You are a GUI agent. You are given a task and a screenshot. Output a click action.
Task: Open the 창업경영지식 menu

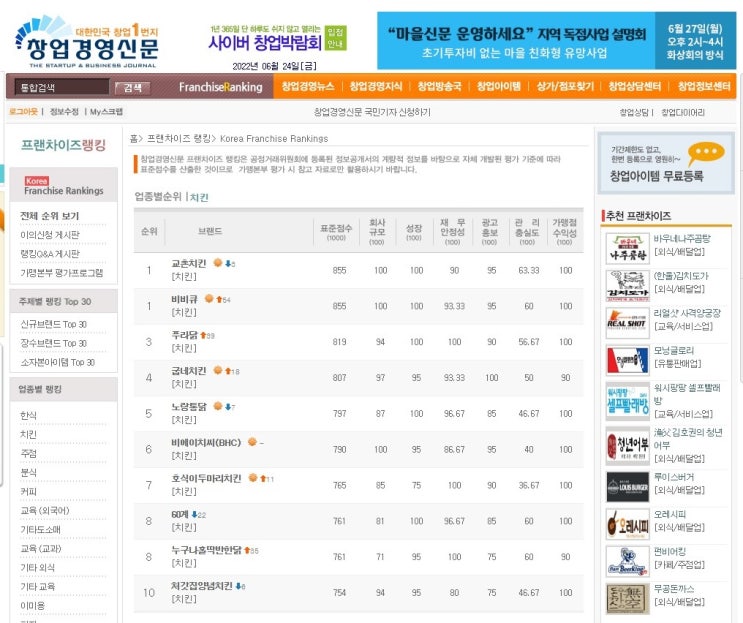pos(376,86)
